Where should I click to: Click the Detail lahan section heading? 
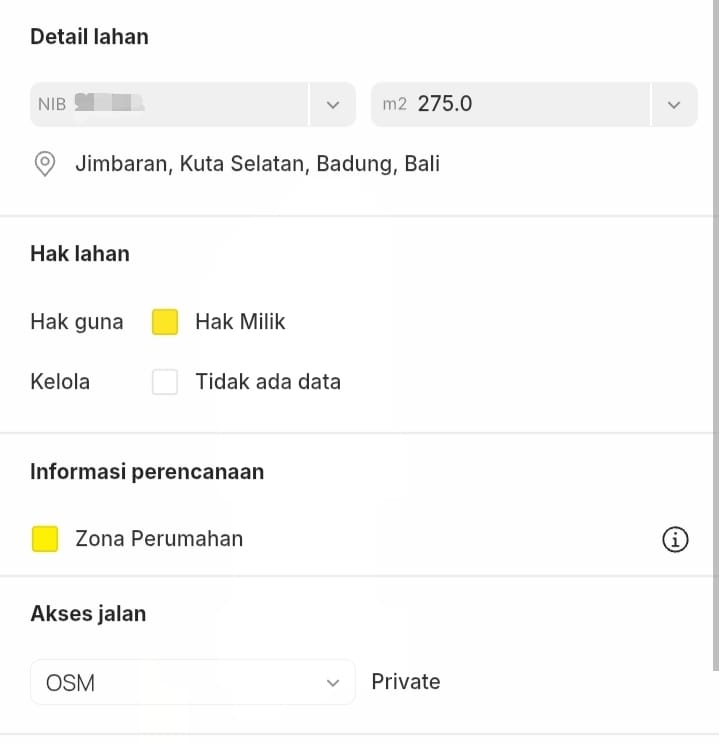pyautogui.click(x=89, y=37)
